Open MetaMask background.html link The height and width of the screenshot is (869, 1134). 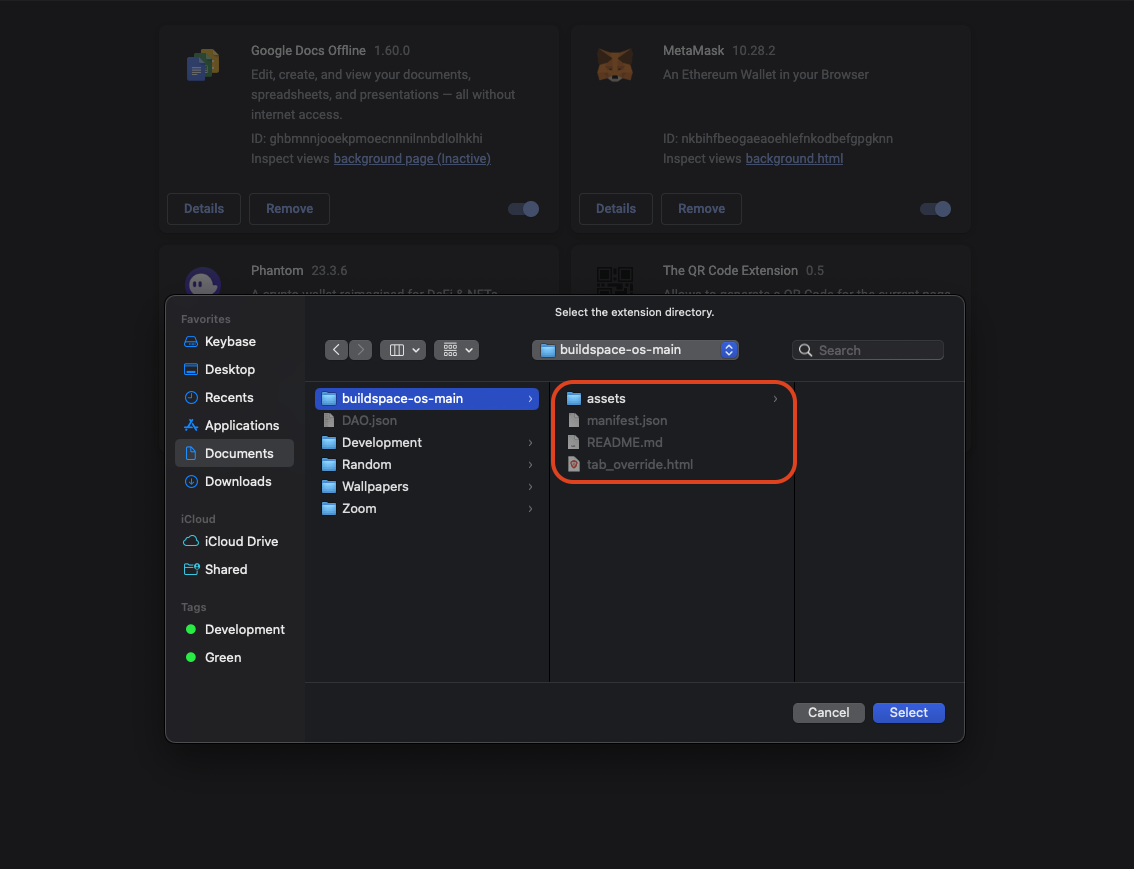click(794, 158)
